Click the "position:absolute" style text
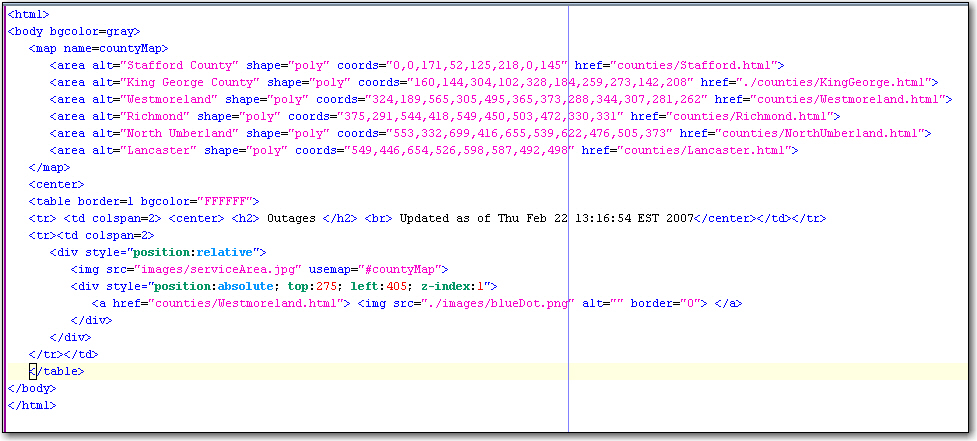 point(215,287)
